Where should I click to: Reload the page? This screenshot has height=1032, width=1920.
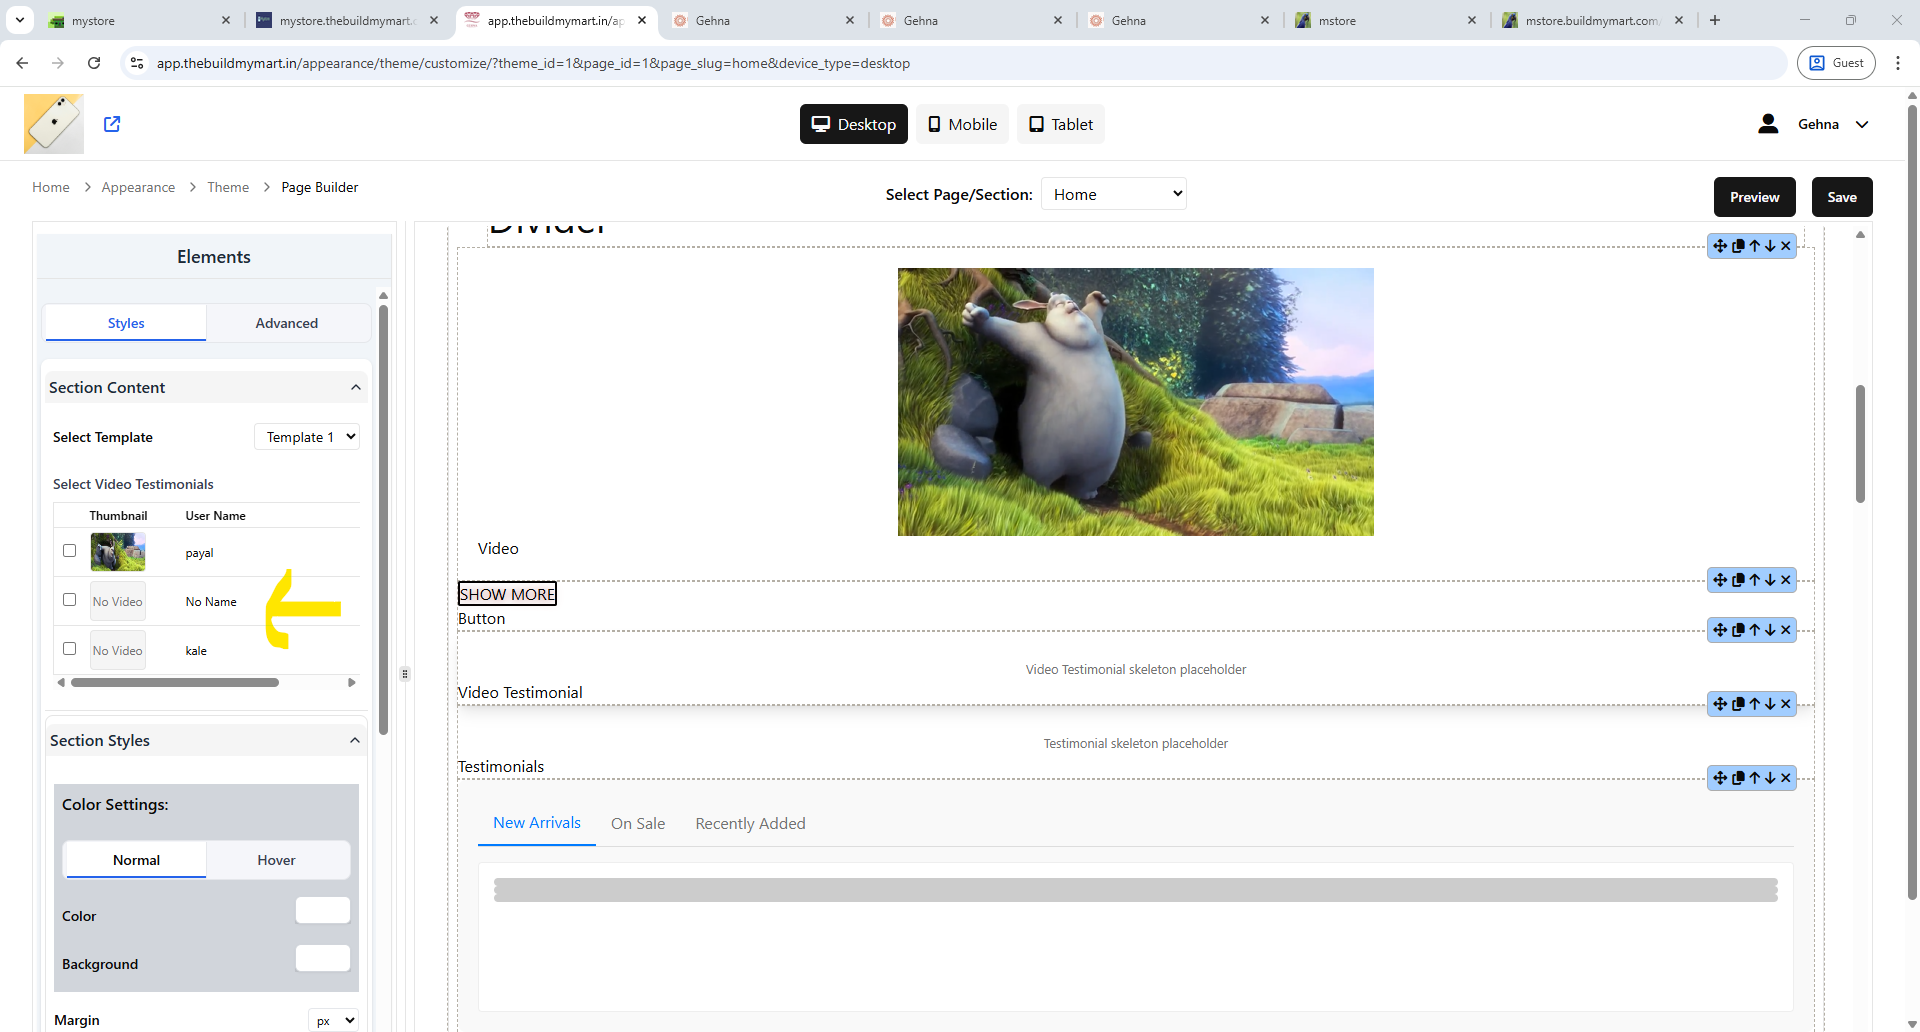(94, 63)
